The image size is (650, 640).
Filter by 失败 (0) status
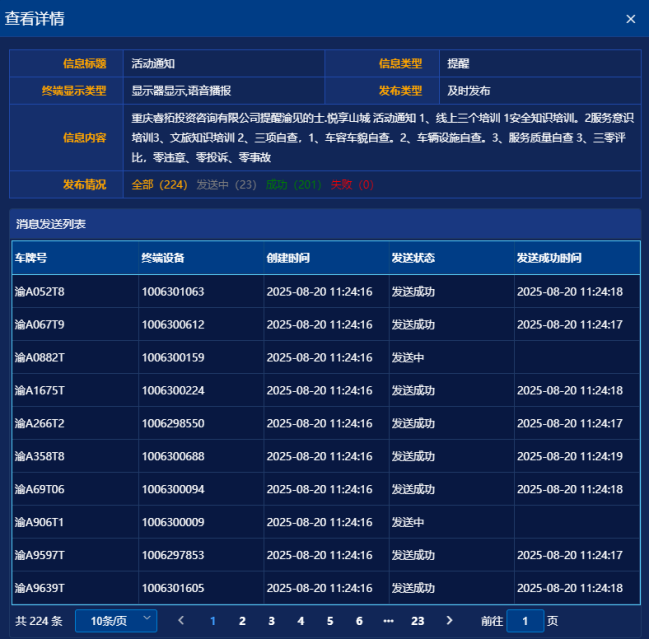(x=351, y=185)
